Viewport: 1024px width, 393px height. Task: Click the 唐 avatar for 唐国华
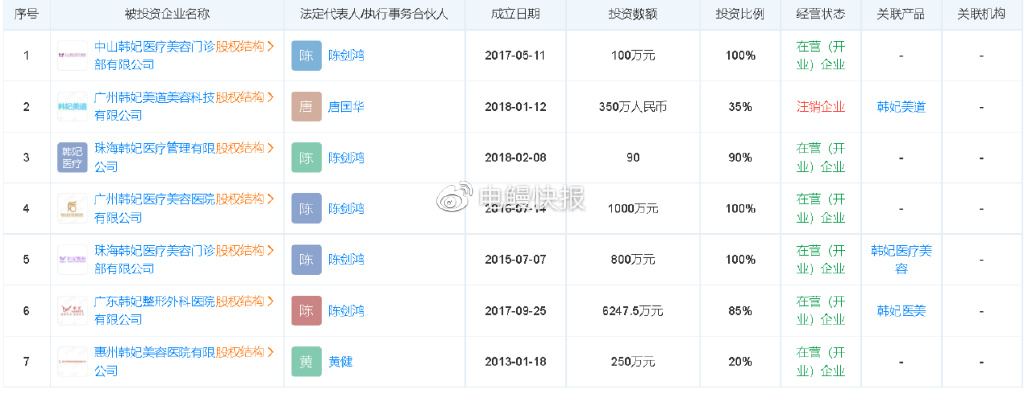(x=306, y=106)
